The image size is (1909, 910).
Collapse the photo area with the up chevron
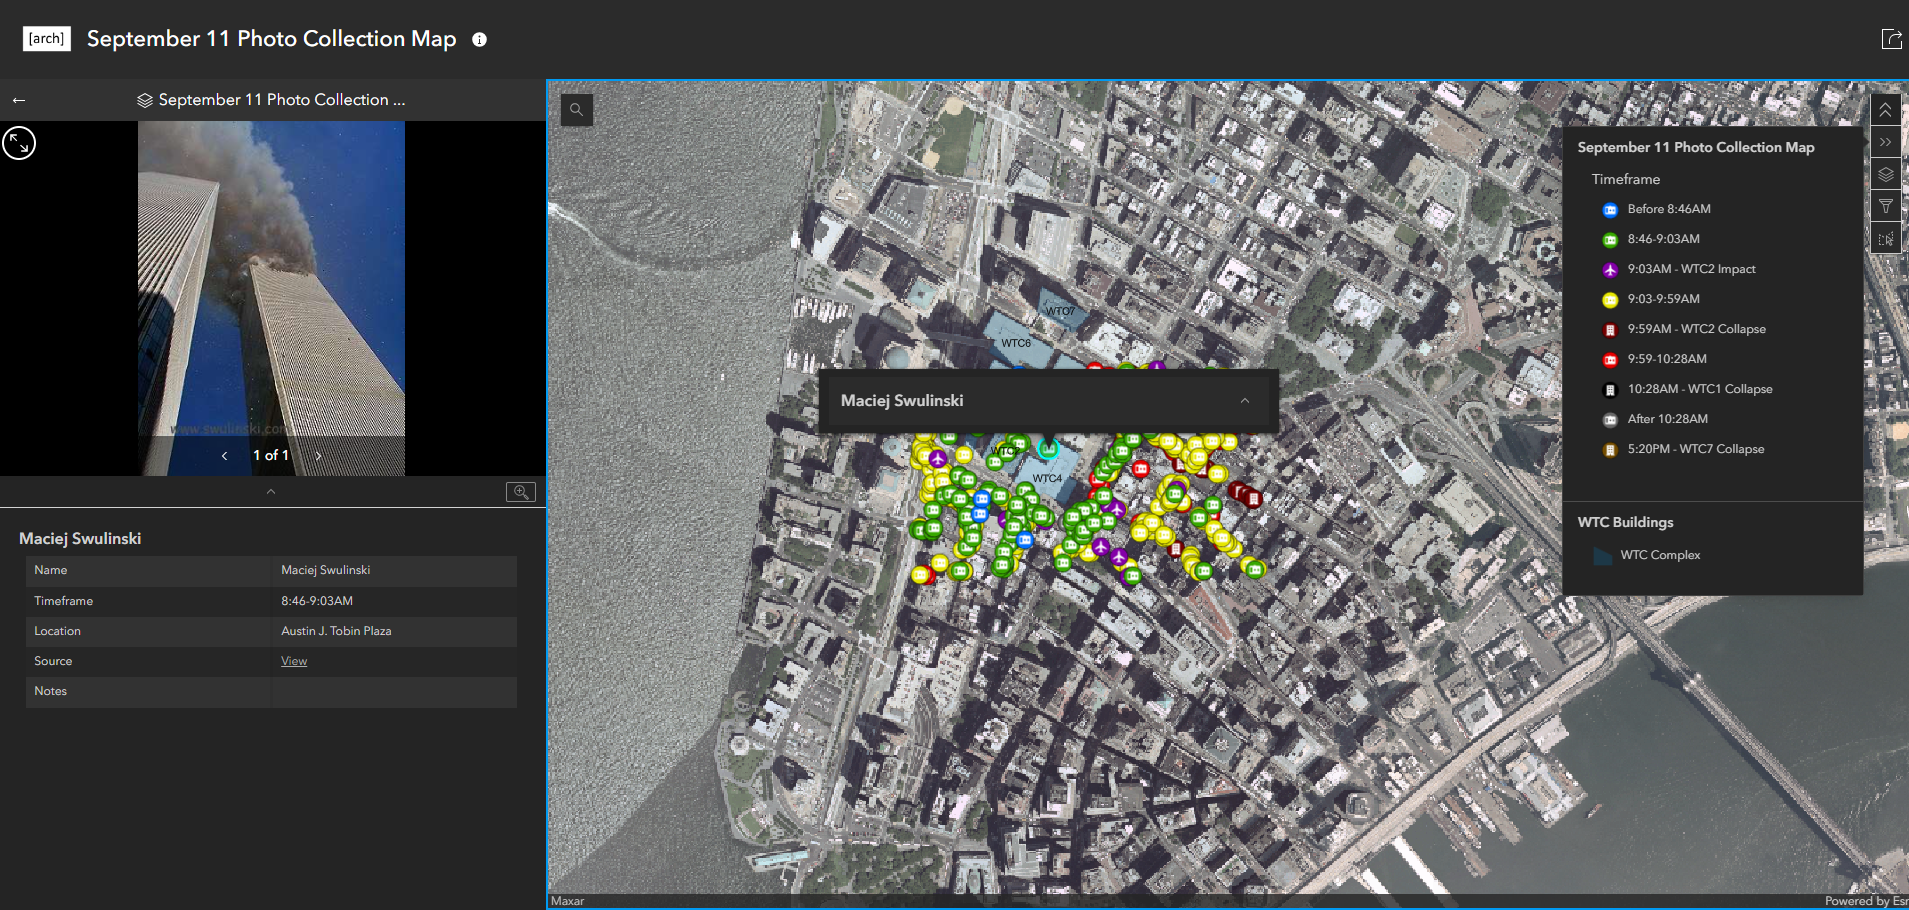pyautogui.click(x=271, y=491)
